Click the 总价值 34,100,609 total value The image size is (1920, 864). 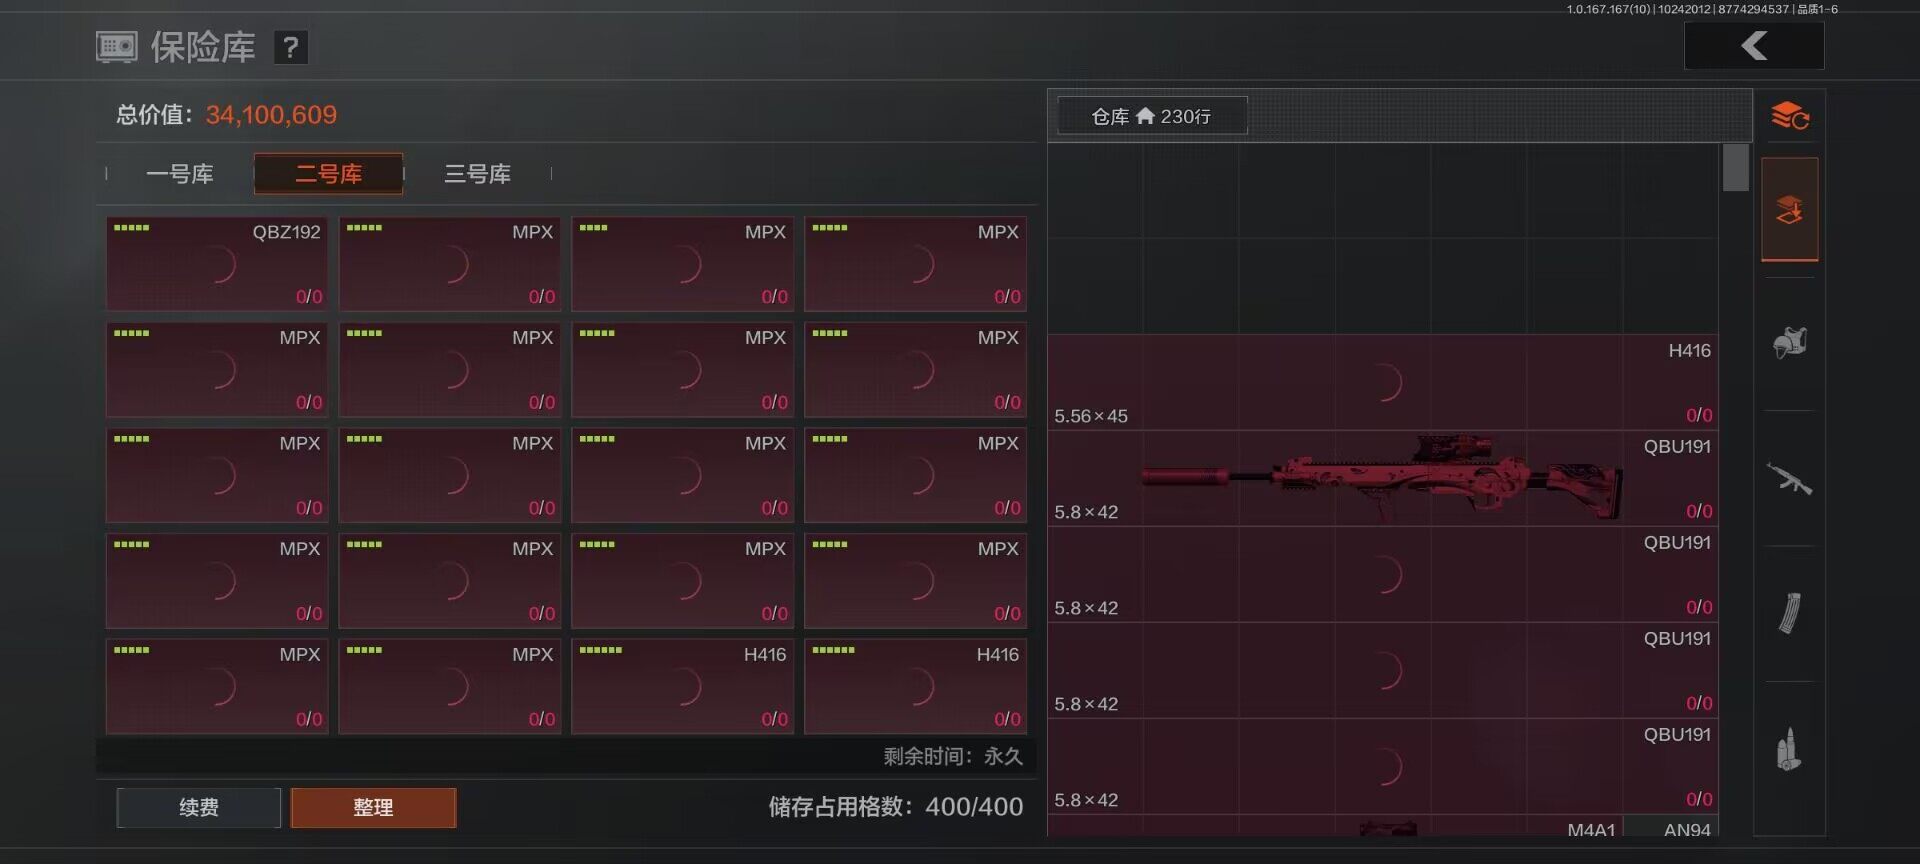click(227, 115)
